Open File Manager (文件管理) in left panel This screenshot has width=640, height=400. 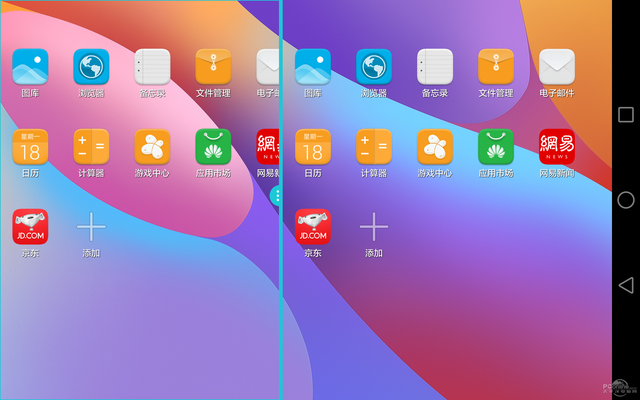pyautogui.click(x=213, y=67)
